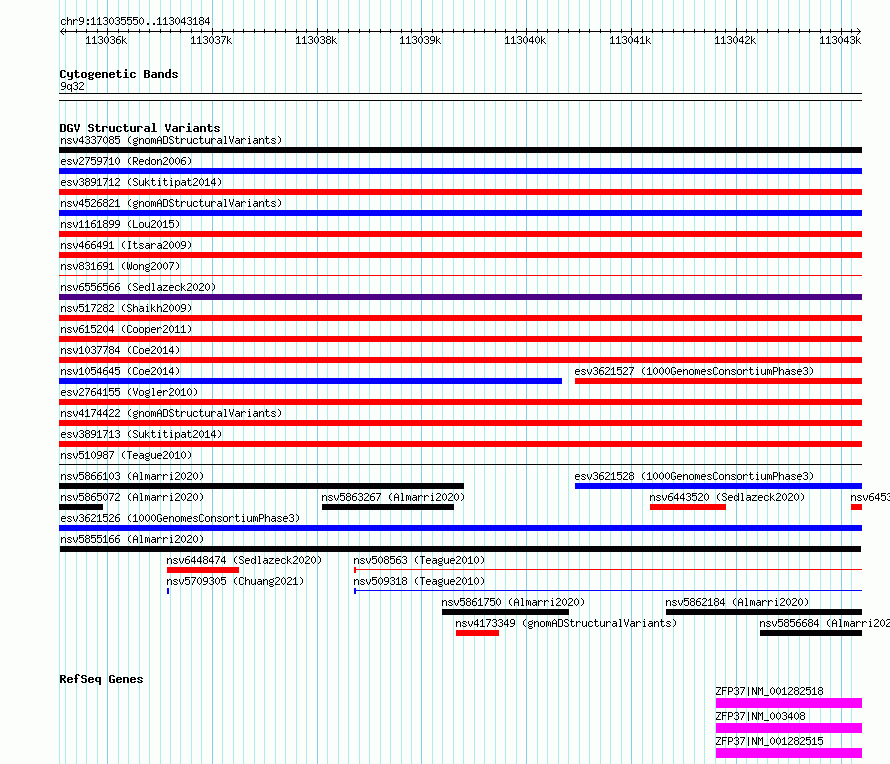Image resolution: width=890 pixels, height=764 pixels.
Task: Select the 9q32 cytogenetic band label
Action: (72, 86)
